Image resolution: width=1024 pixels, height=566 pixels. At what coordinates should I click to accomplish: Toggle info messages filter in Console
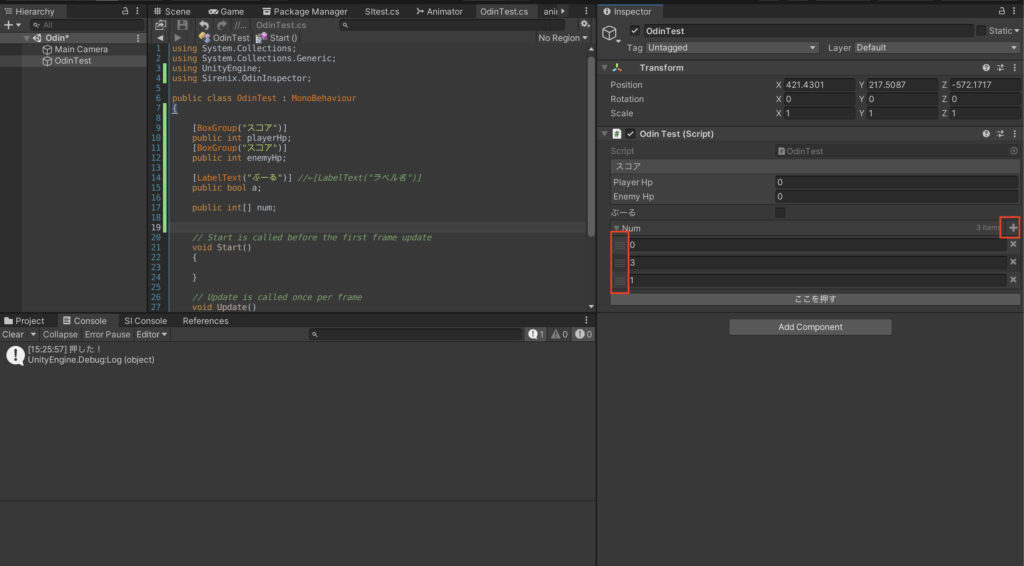pyautogui.click(x=536, y=334)
